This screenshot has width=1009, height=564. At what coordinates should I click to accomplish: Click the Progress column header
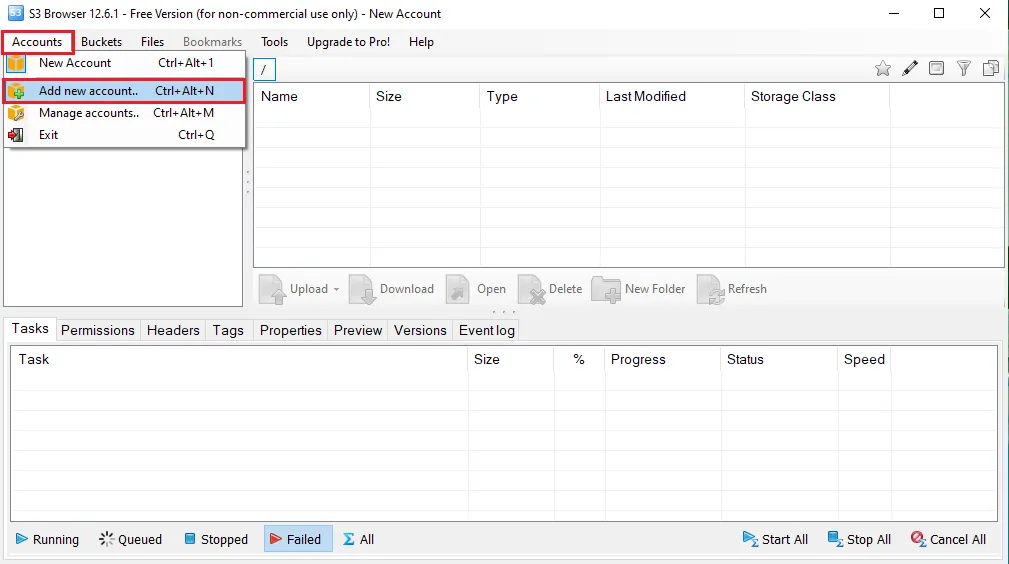(x=662, y=359)
